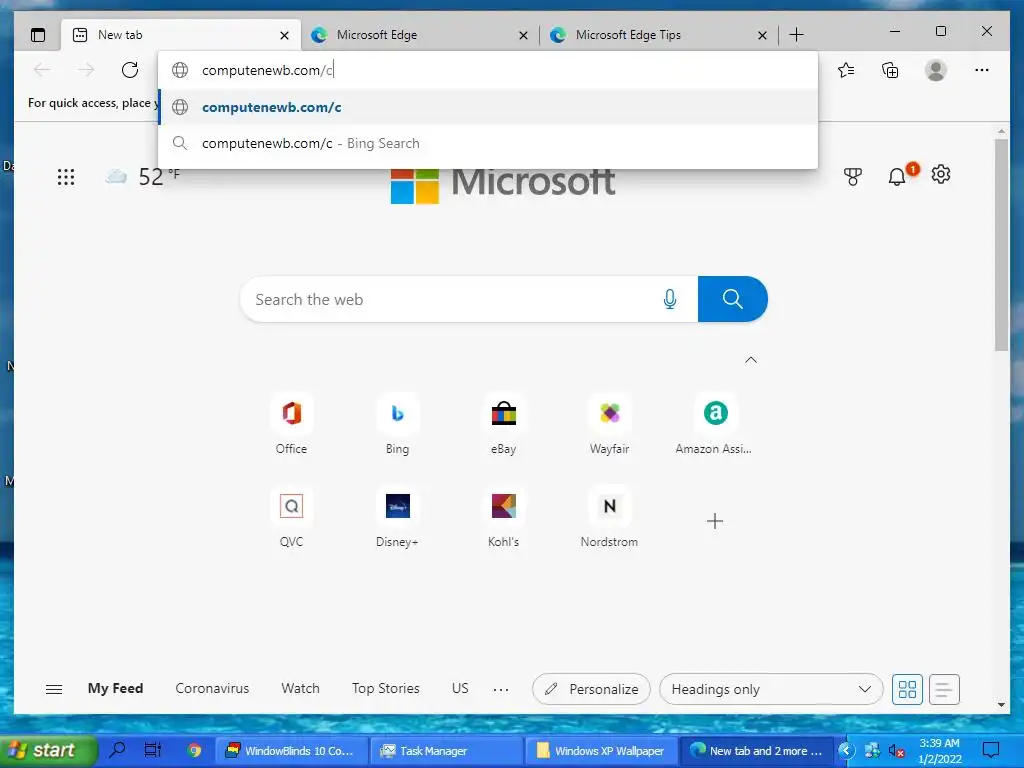Open the Windows start button
The height and width of the screenshot is (768, 1024).
pyautogui.click(x=48, y=750)
